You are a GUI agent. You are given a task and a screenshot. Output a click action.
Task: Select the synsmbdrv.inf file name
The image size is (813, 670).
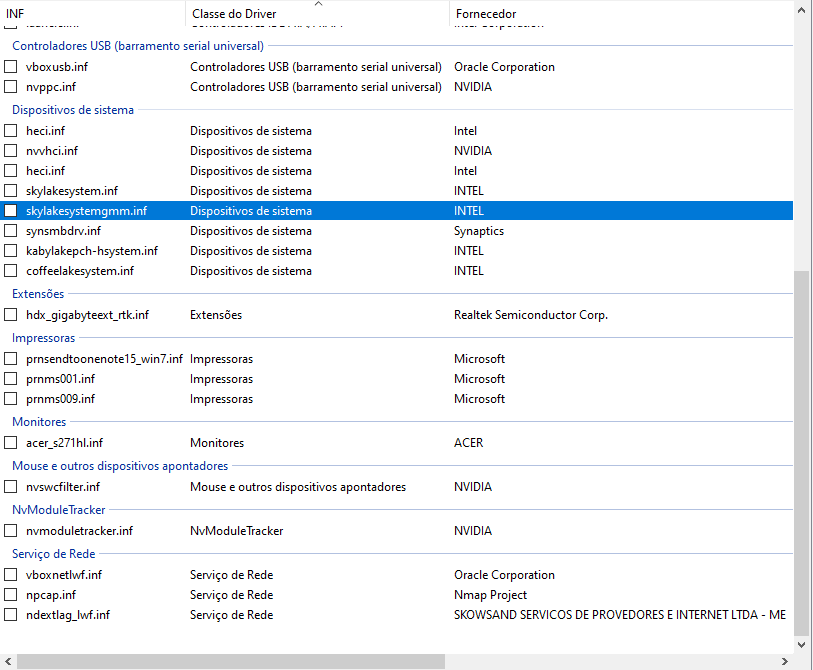(63, 231)
